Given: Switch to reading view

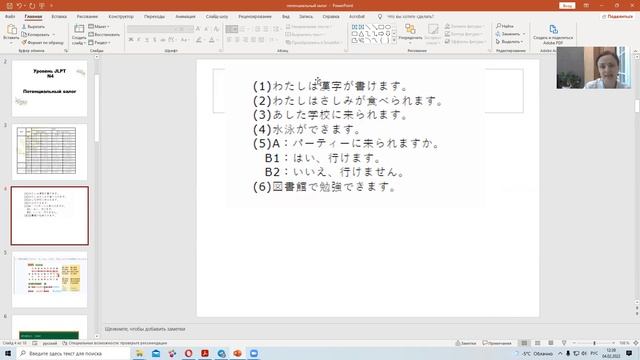Looking at the screenshot, I should (551, 343).
